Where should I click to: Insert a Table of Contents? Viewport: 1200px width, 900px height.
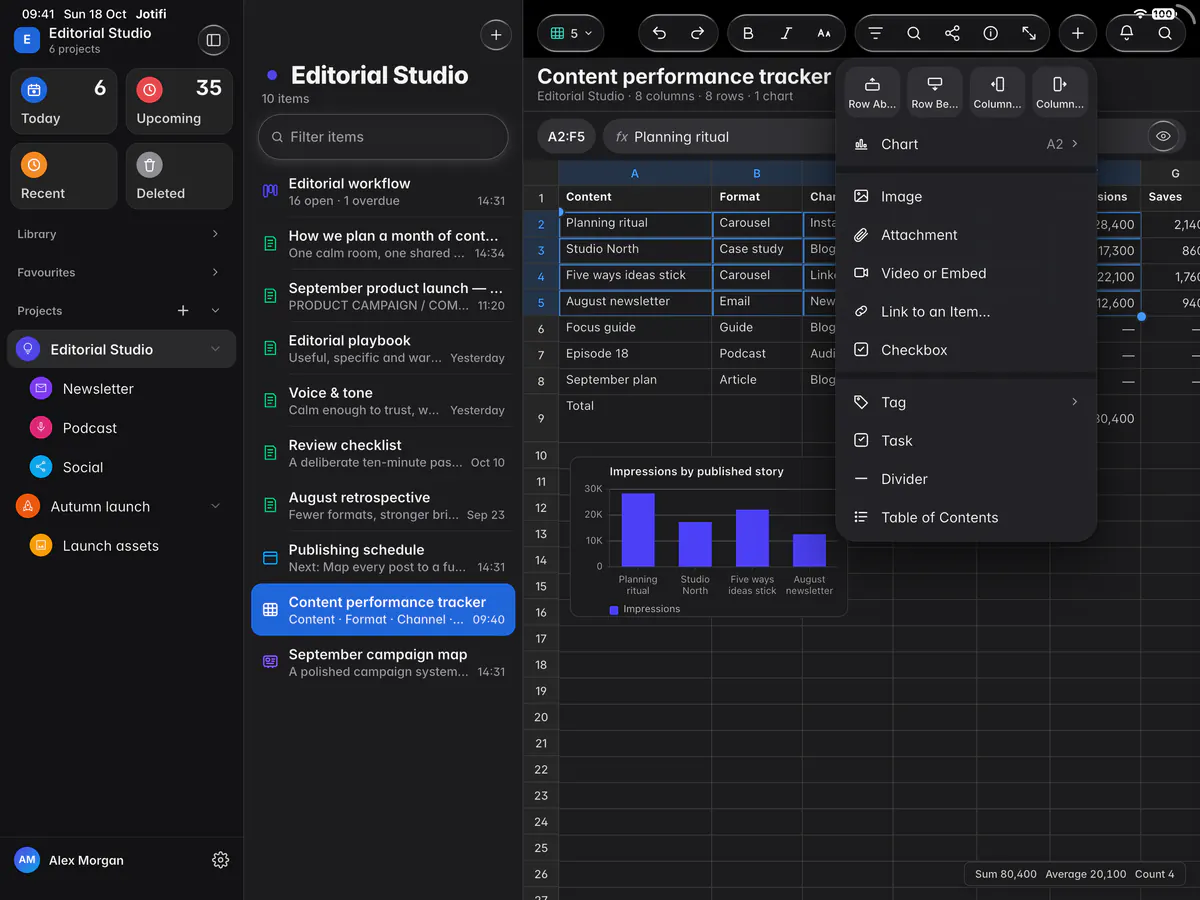[966, 517]
